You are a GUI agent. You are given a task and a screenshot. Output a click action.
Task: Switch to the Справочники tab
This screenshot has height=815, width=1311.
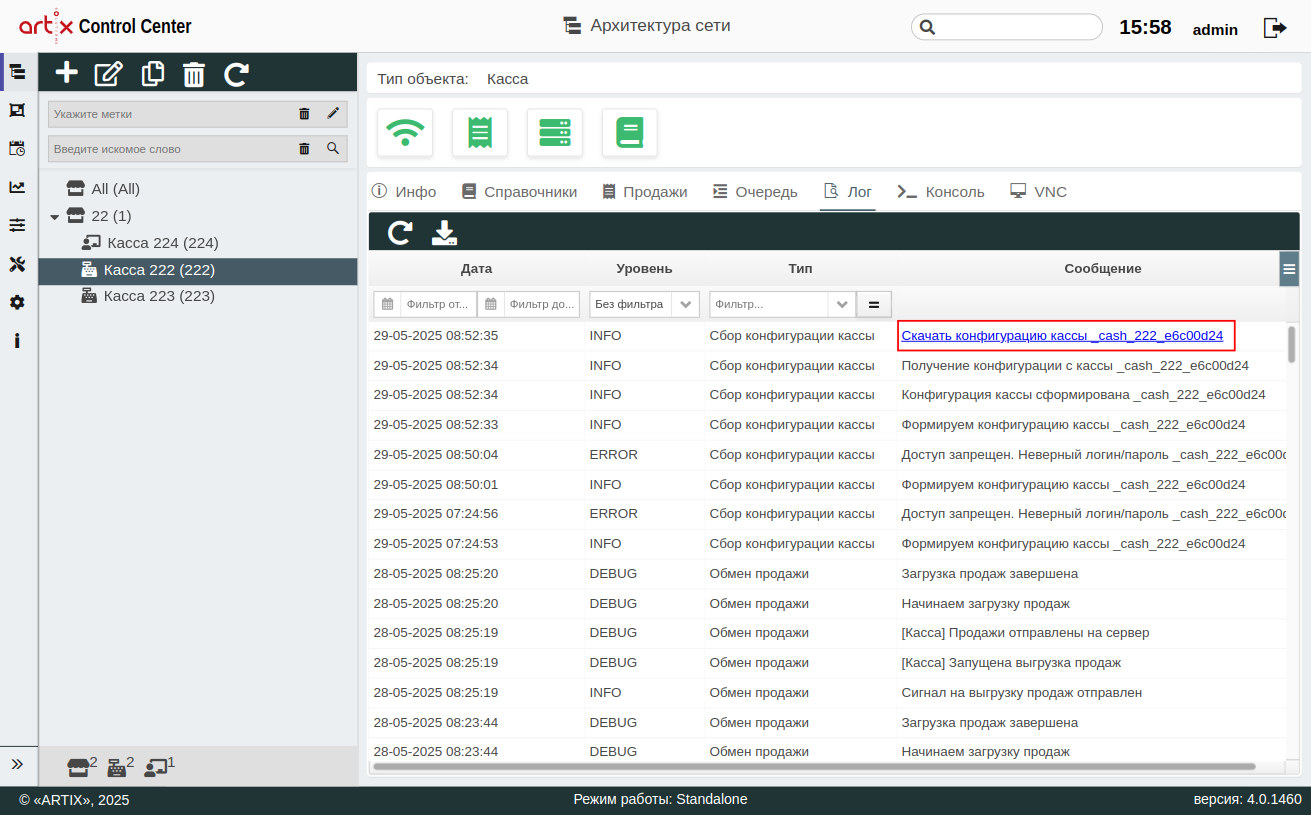click(520, 192)
